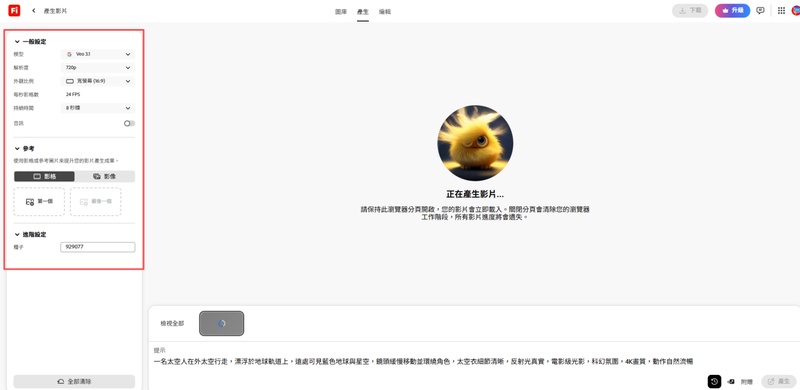This screenshot has width=800, height=390.
Task: Click the 每秒影格數 label
Action: tap(26, 94)
